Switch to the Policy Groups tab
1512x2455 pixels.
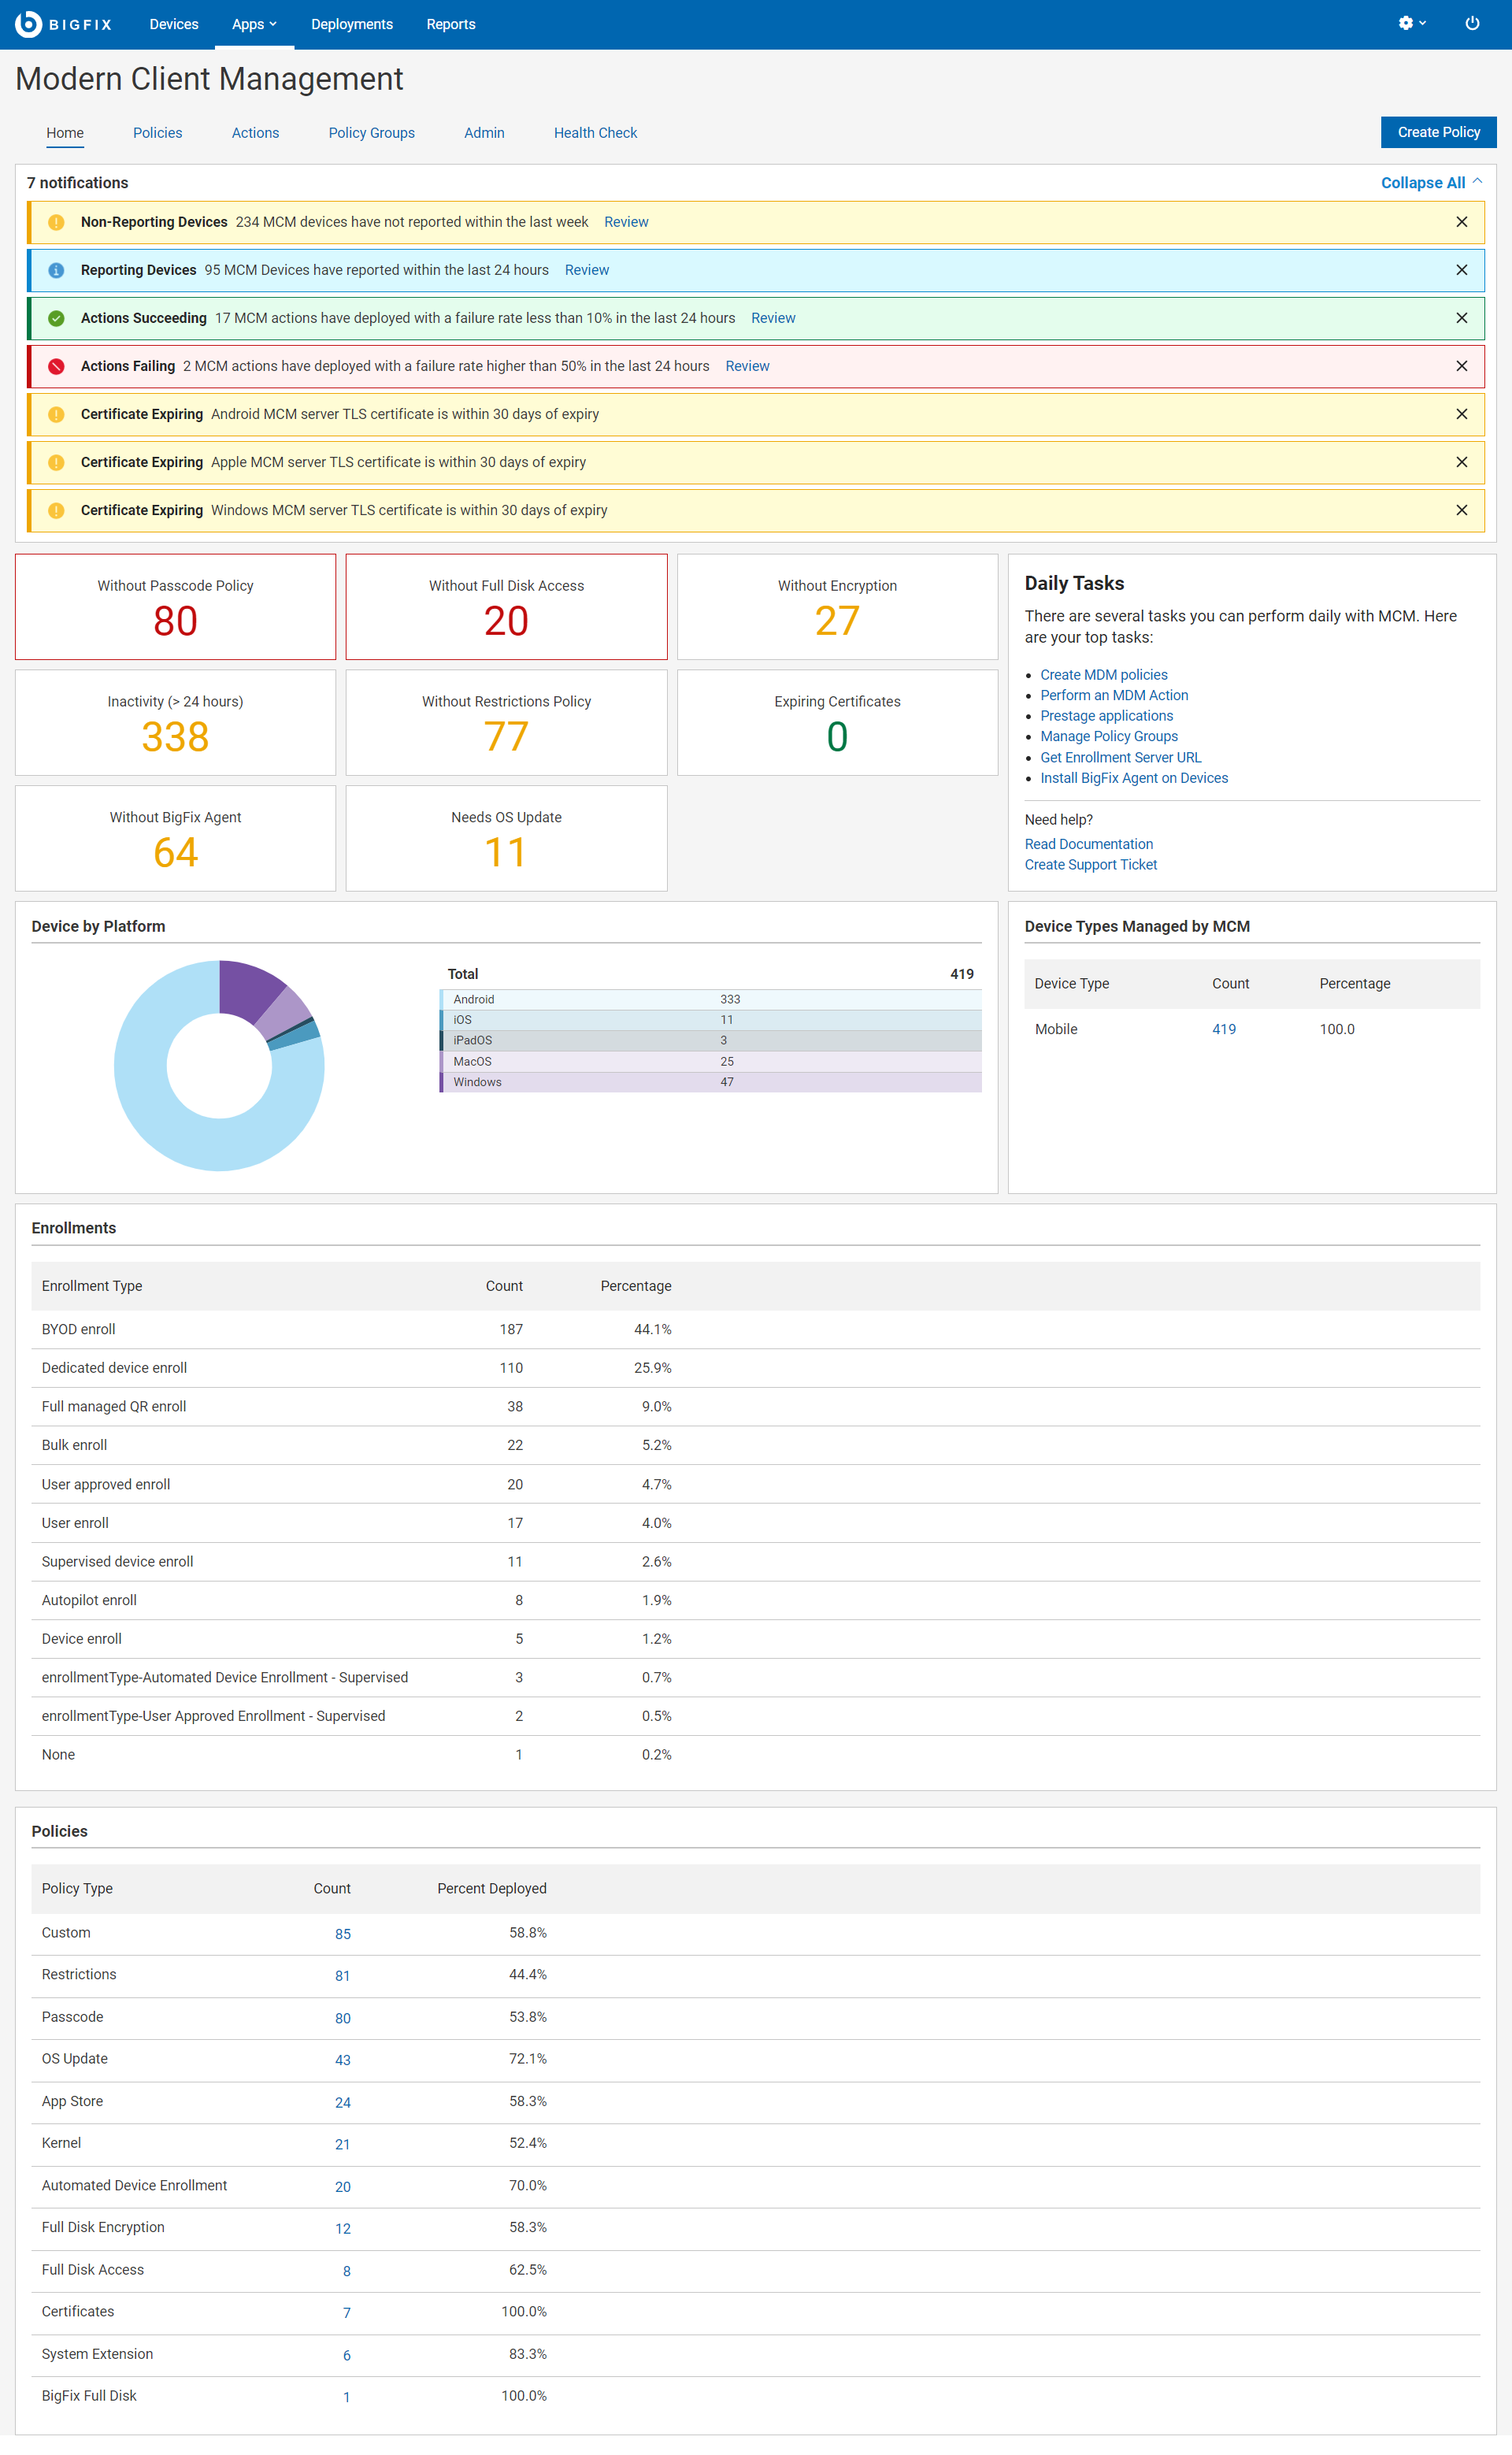371,133
